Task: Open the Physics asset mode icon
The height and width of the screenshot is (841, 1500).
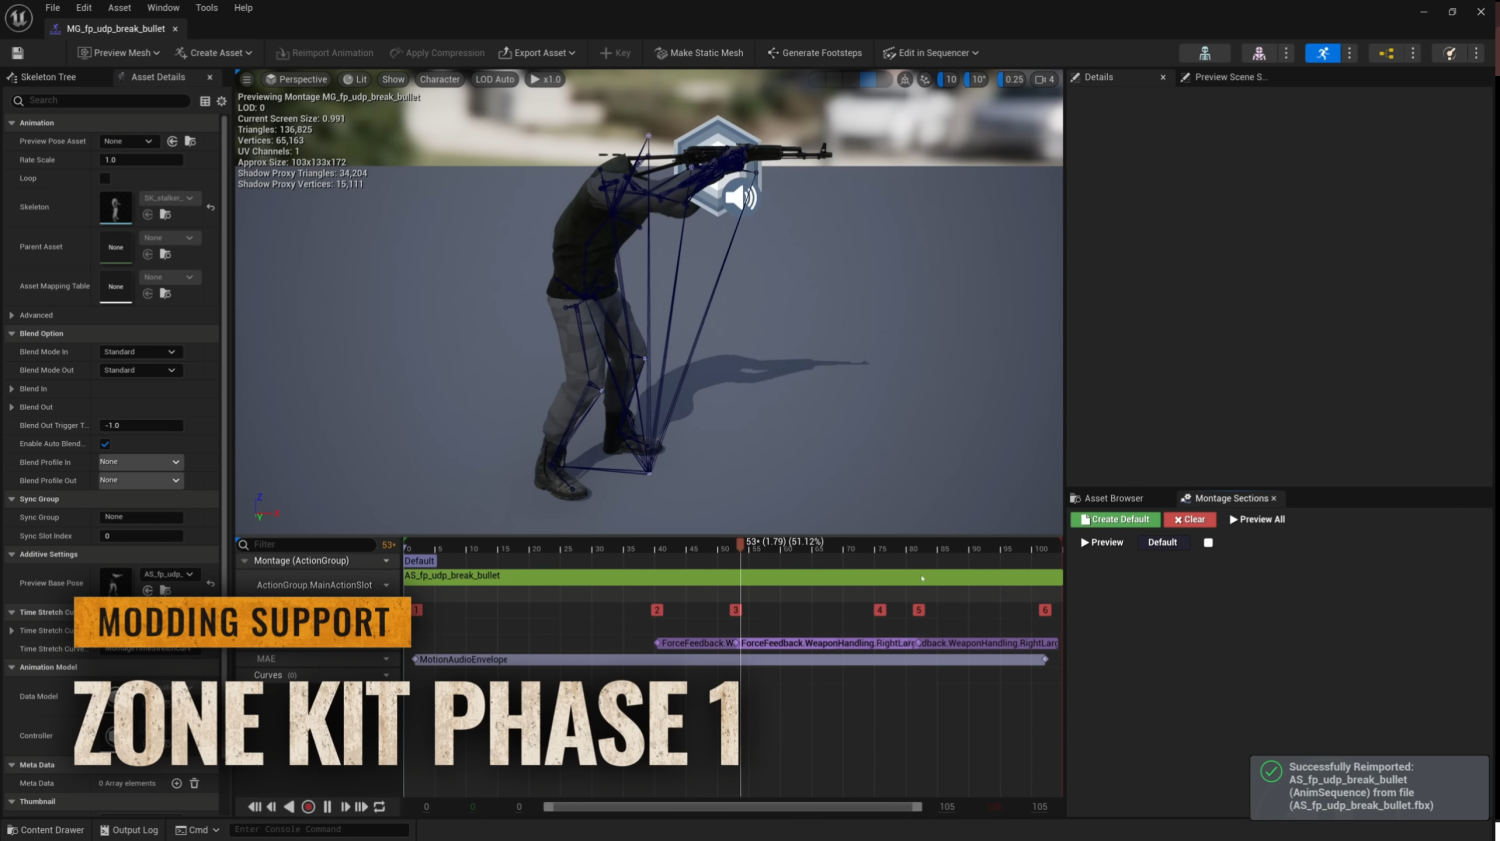Action: [x=1449, y=53]
